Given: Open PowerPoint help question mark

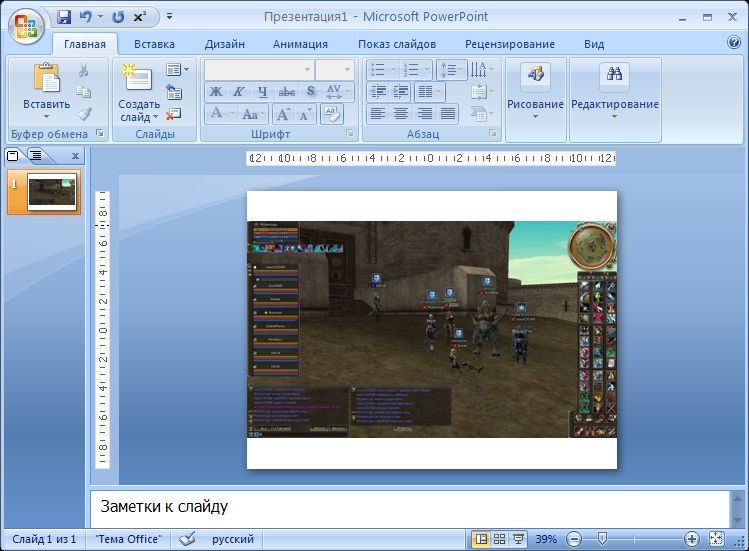Looking at the screenshot, I should (x=734, y=43).
